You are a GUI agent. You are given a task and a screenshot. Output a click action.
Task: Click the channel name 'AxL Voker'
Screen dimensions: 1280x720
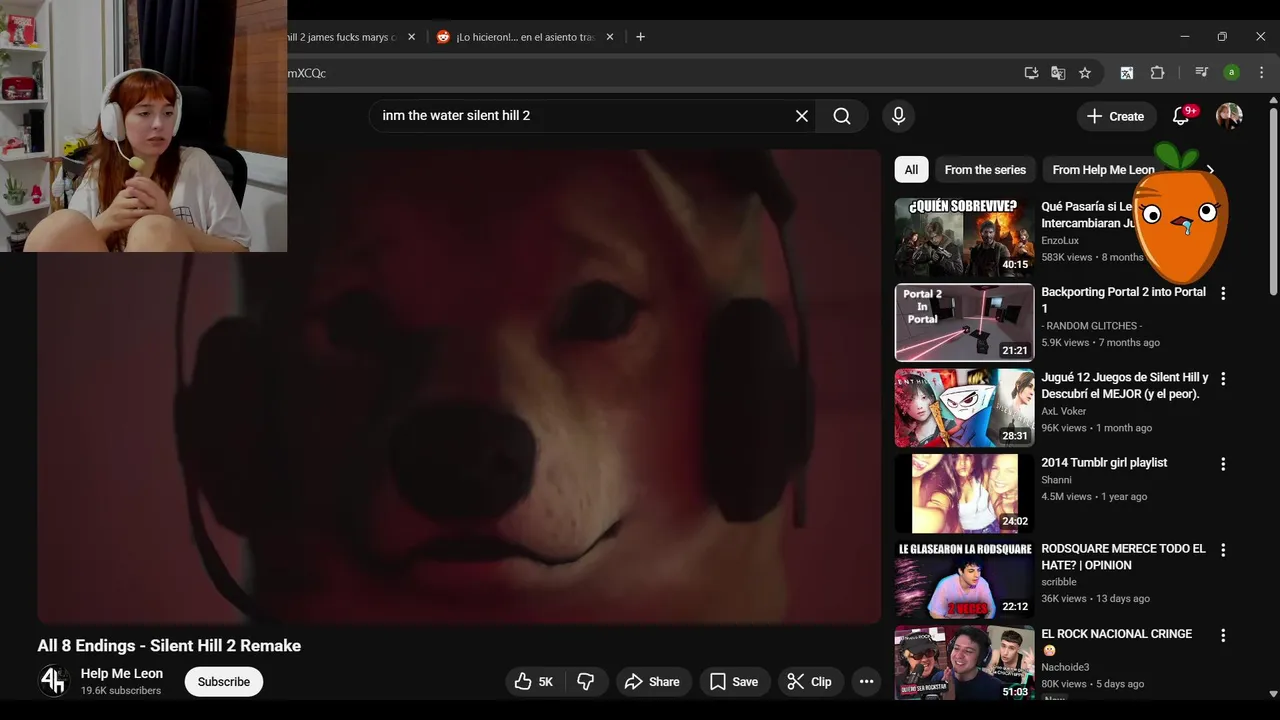tap(1063, 411)
